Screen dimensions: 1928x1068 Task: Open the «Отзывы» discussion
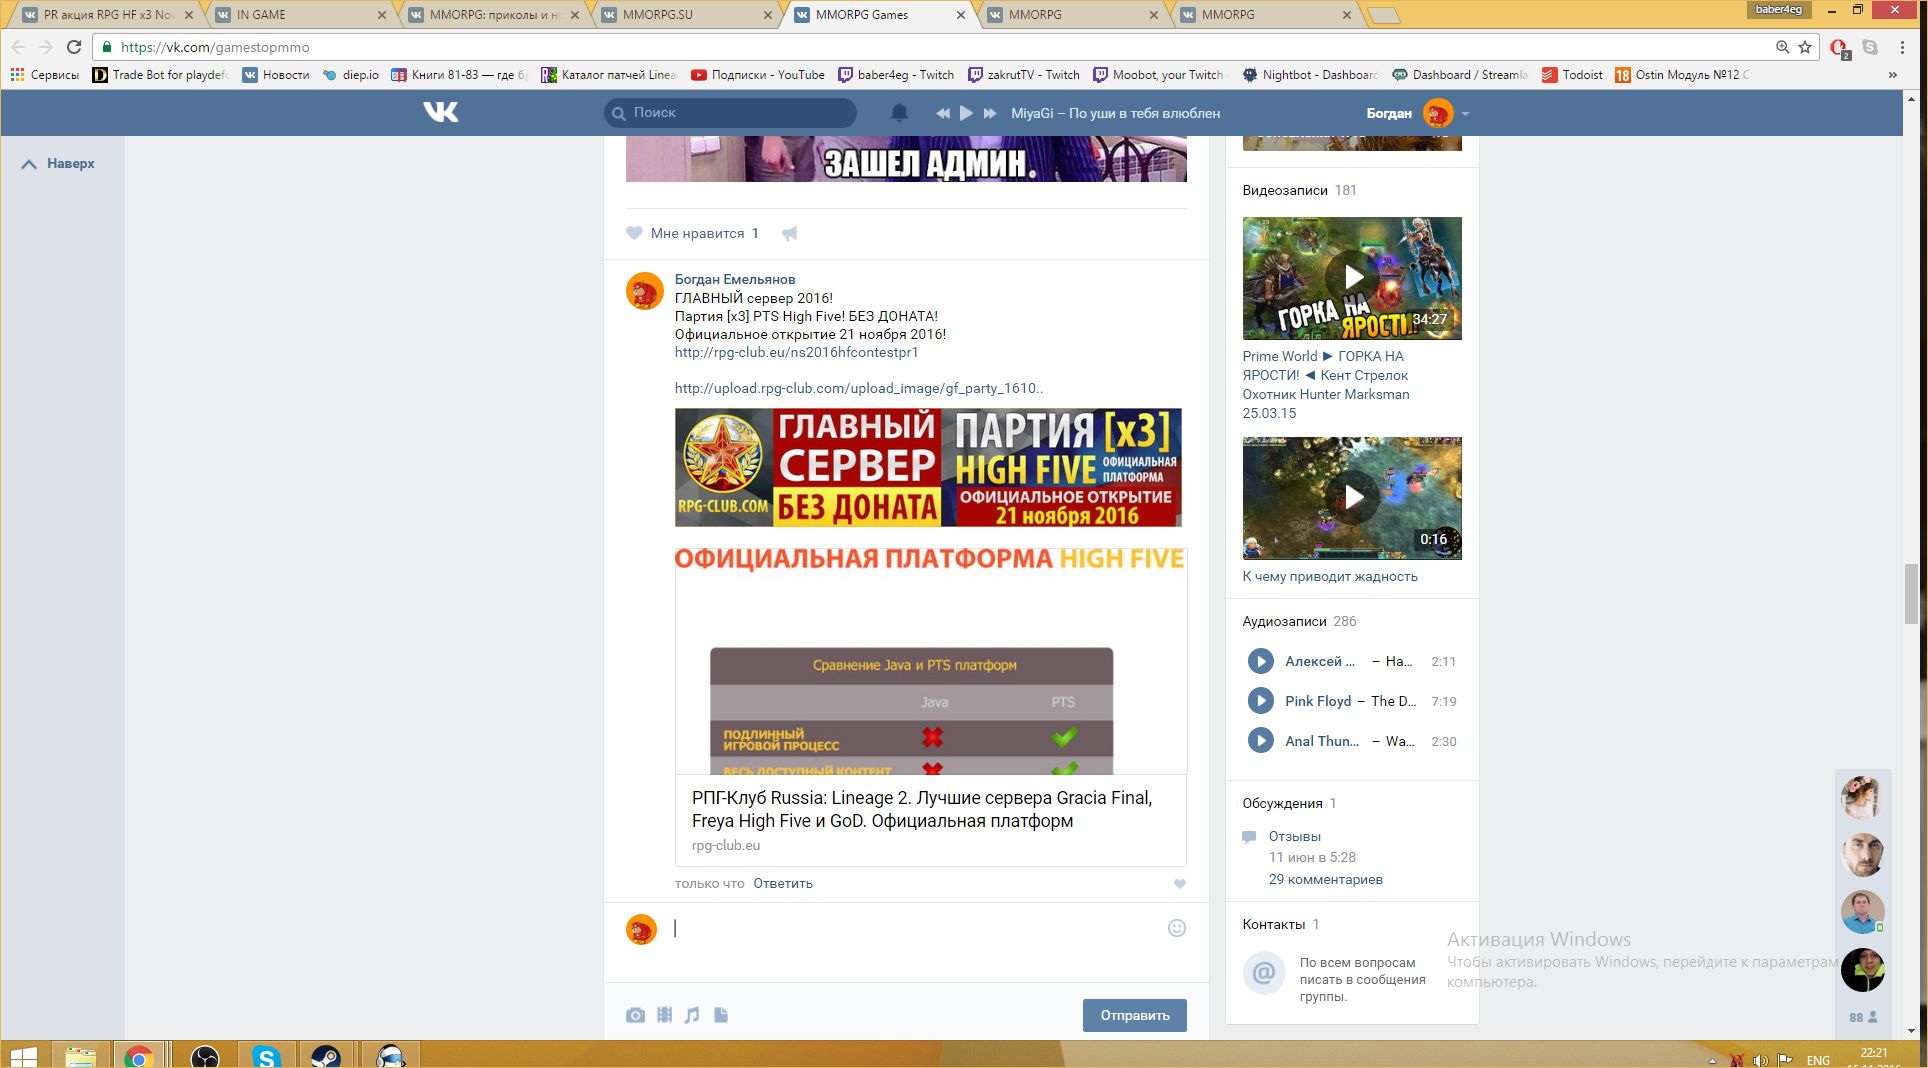1295,836
